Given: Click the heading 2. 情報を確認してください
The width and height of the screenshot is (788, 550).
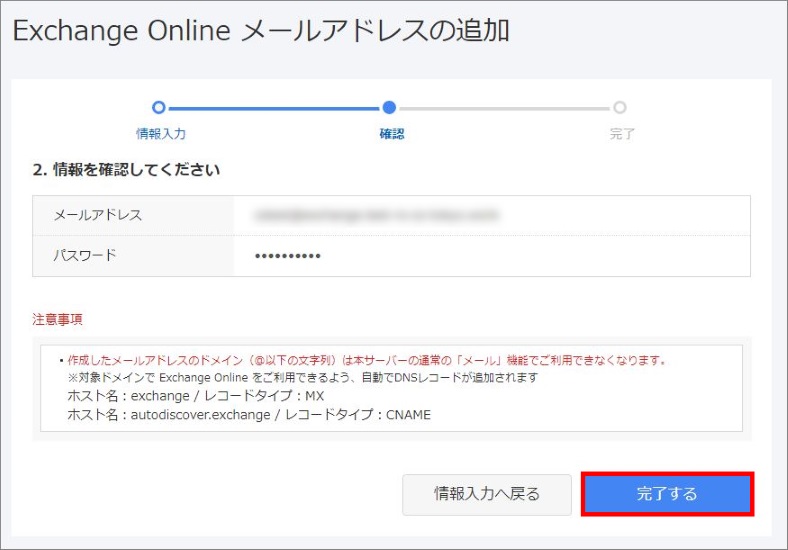Looking at the screenshot, I should point(126,170).
